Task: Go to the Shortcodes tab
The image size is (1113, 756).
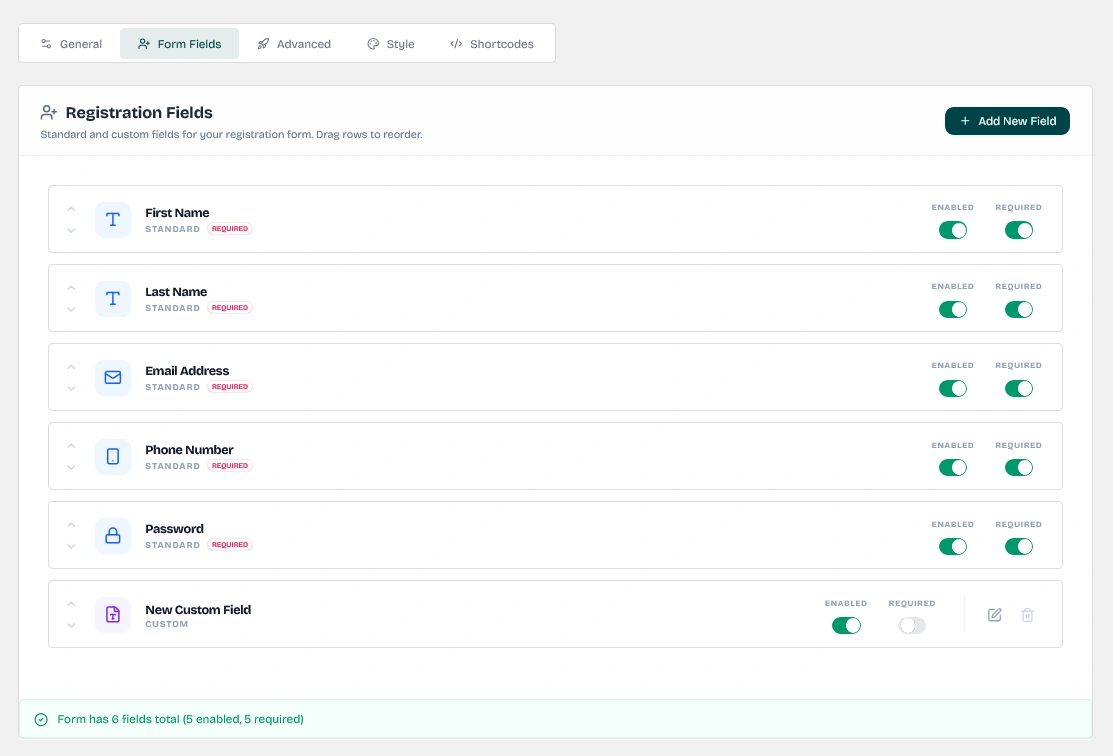Action: point(492,44)
